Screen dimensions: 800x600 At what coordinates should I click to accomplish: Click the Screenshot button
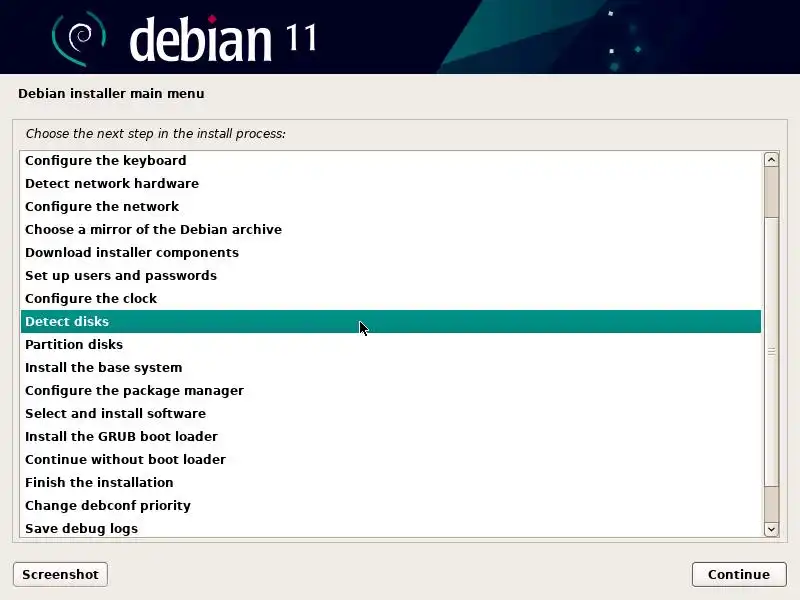60,574
